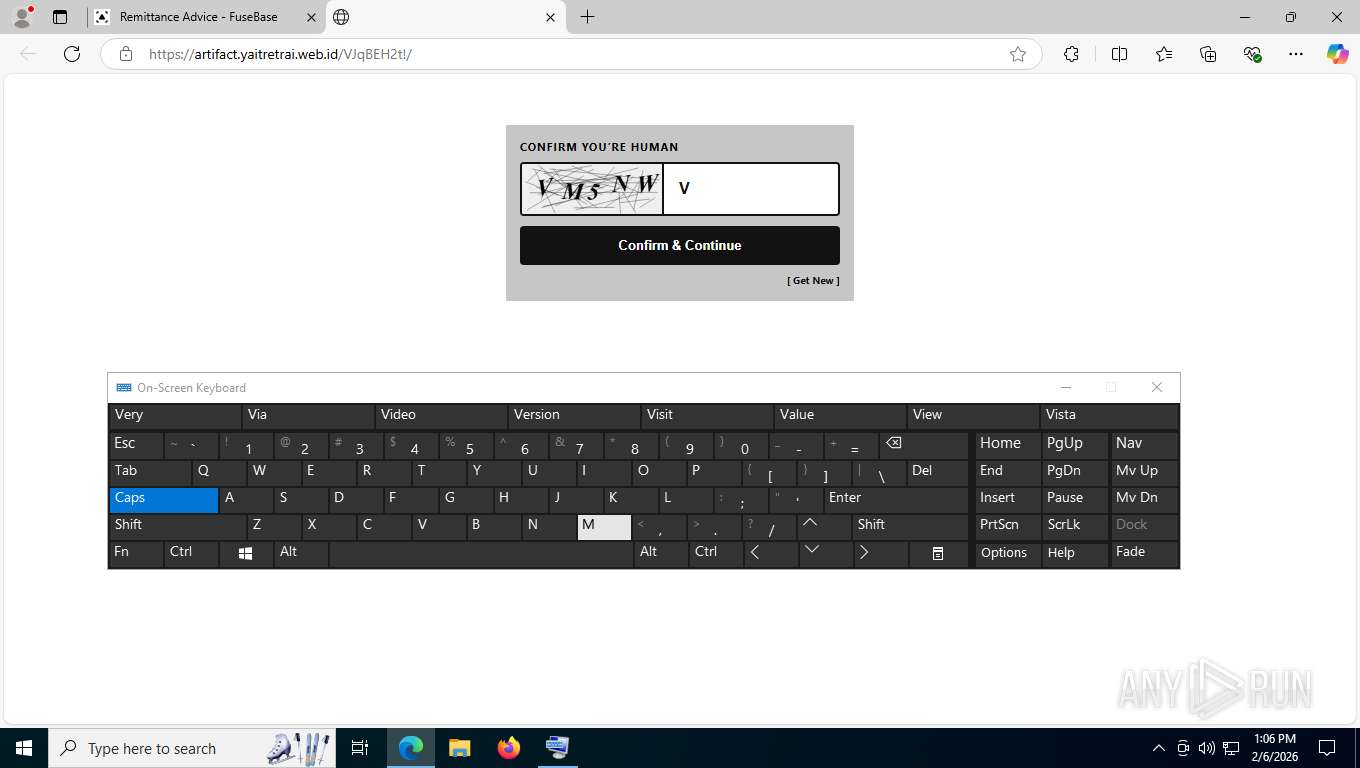Toggle the left Shift key
The height and width of the screenshot is (768, 1360).
click(x=177, y=527)
